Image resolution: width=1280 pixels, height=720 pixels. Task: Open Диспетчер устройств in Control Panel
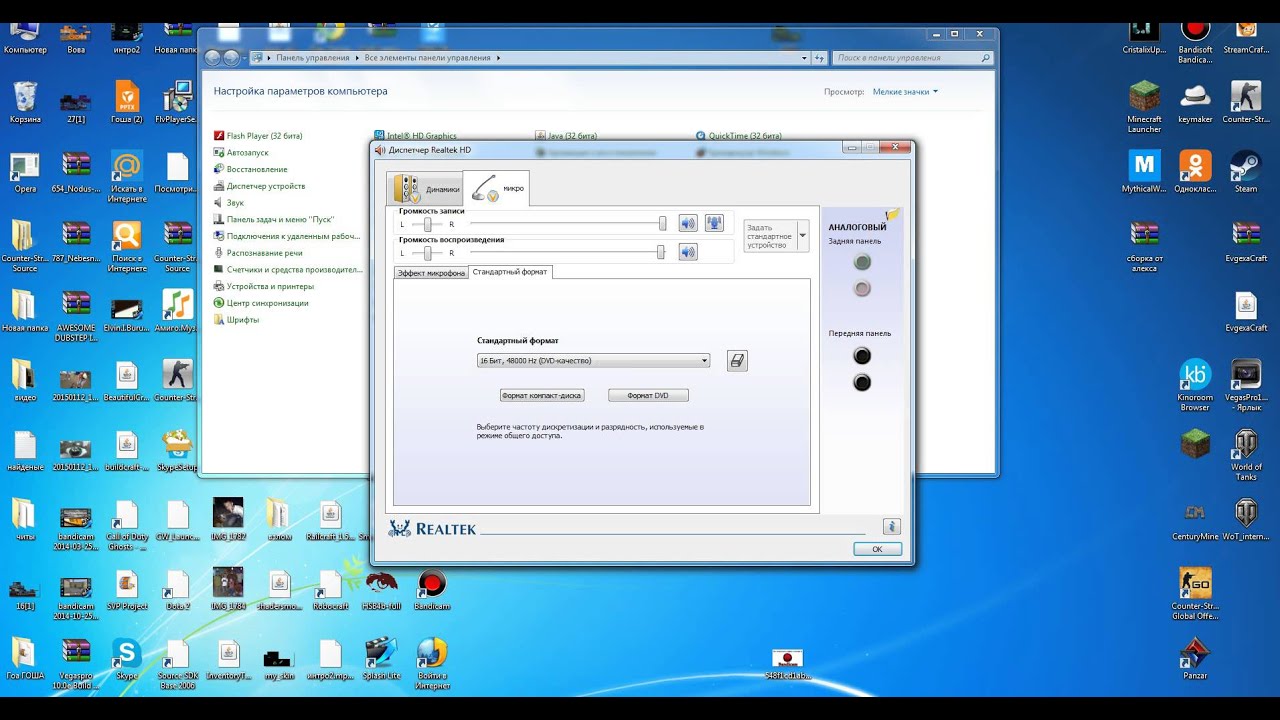click(259, 186)
